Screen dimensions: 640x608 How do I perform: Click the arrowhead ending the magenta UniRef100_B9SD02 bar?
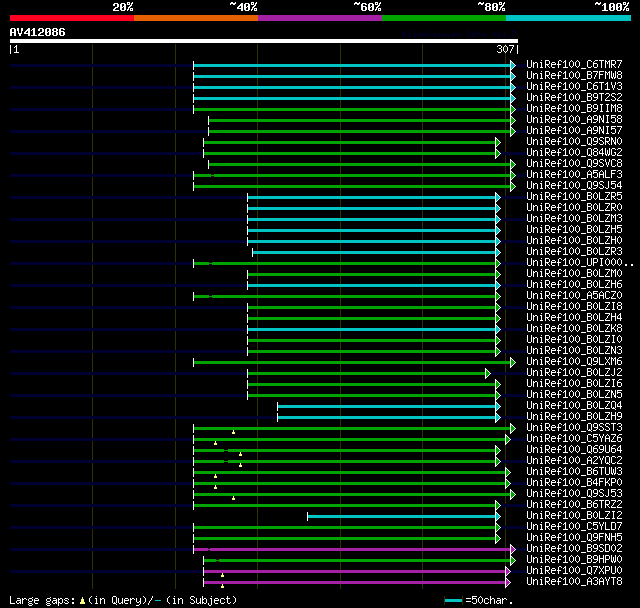513,548
